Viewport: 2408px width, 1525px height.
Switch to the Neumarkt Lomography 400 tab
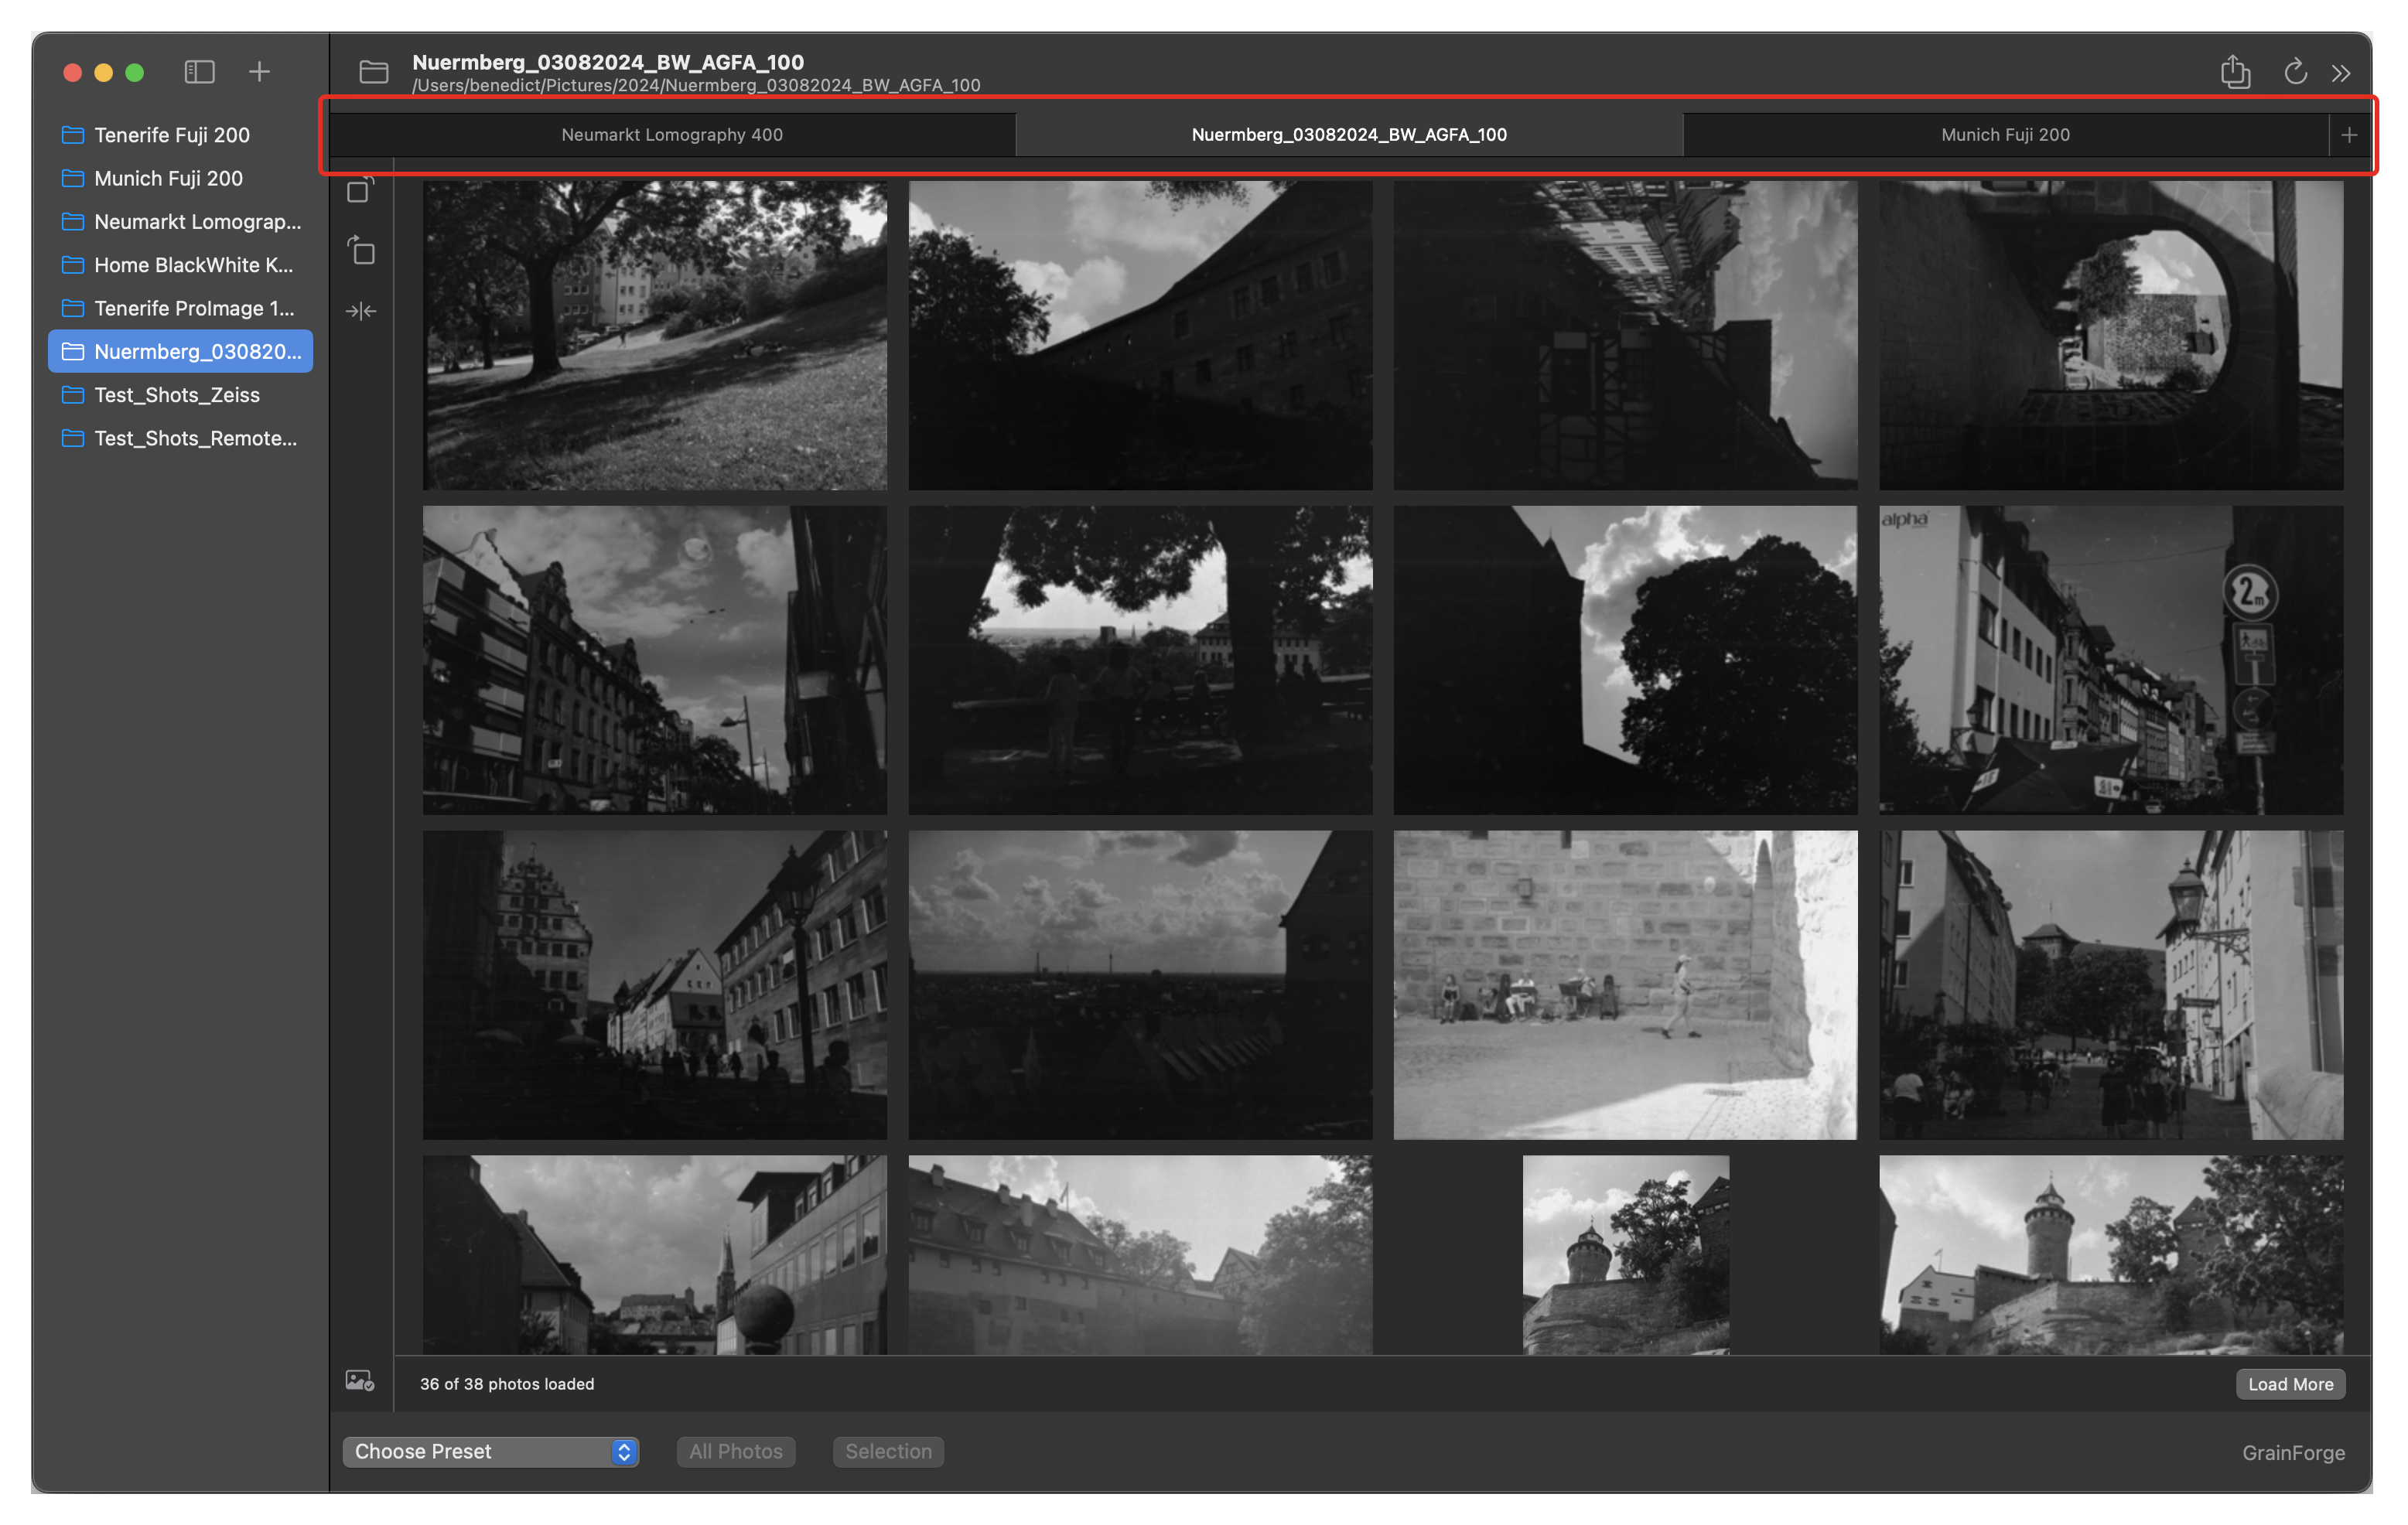672,135
